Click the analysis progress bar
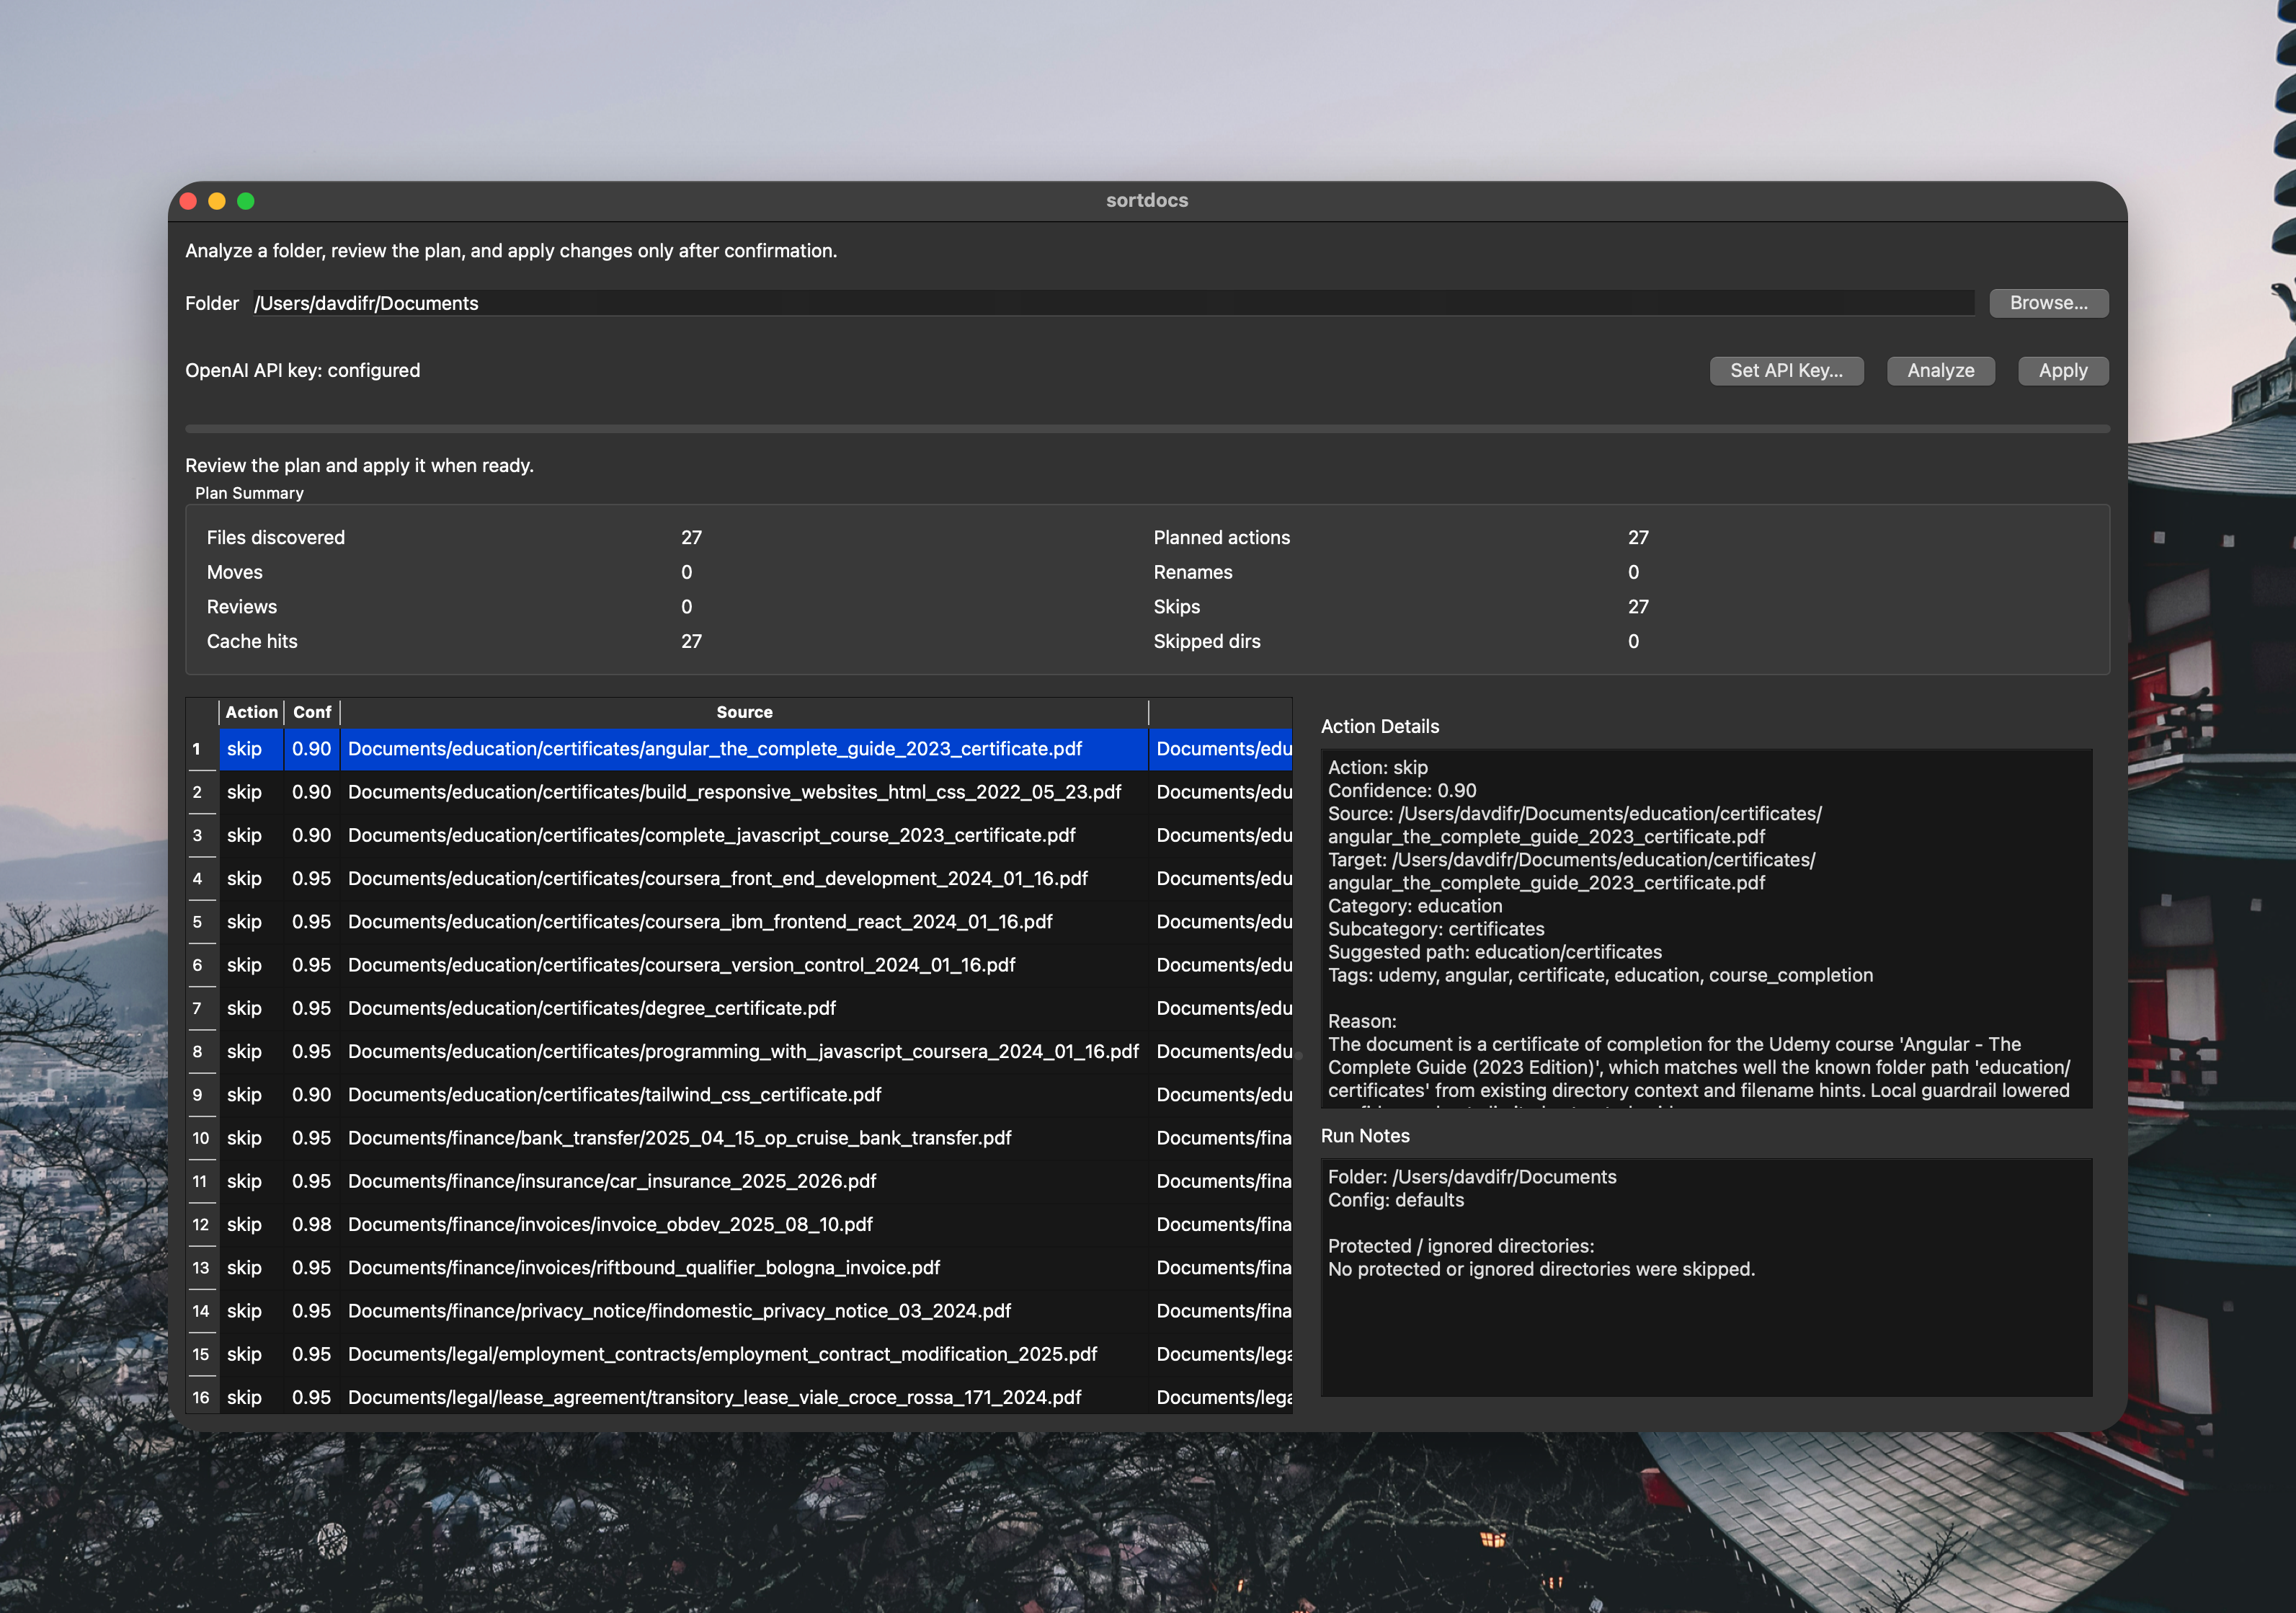Screen dimensions: 2296x1613 [x=1146, y=429]
